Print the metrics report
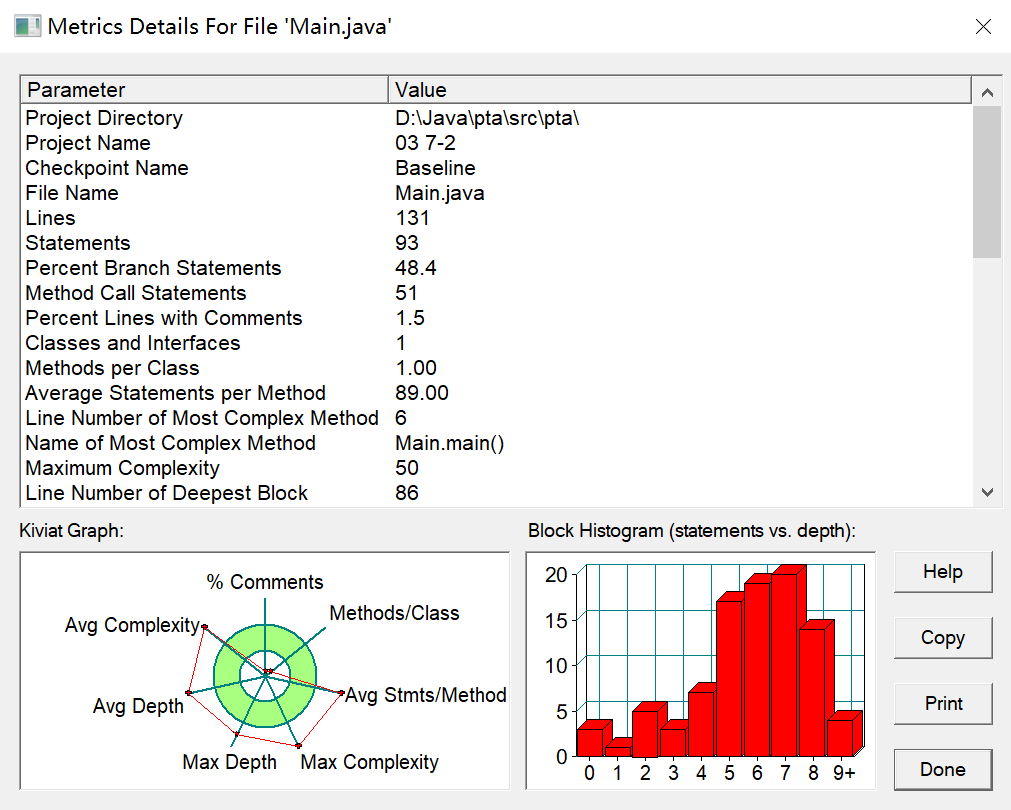Screen dimensions: 1011x810 tap(943, 704)
